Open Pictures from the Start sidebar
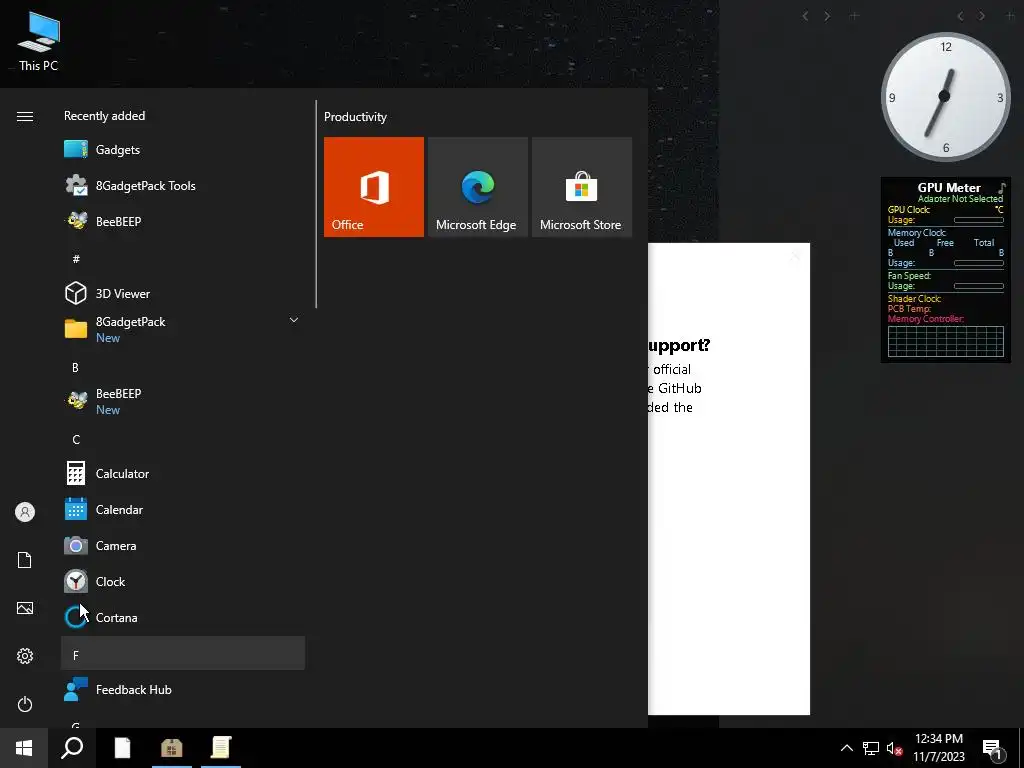The image size is (1024, 768). [x=25, y=608]
